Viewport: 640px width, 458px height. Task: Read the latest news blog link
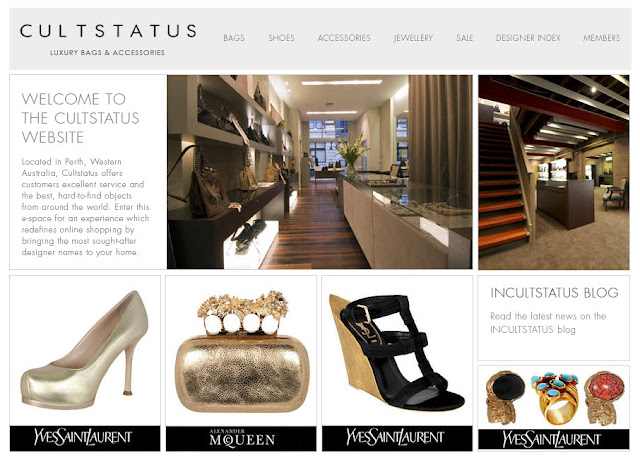pyautogui.click(x=548, y=322)
